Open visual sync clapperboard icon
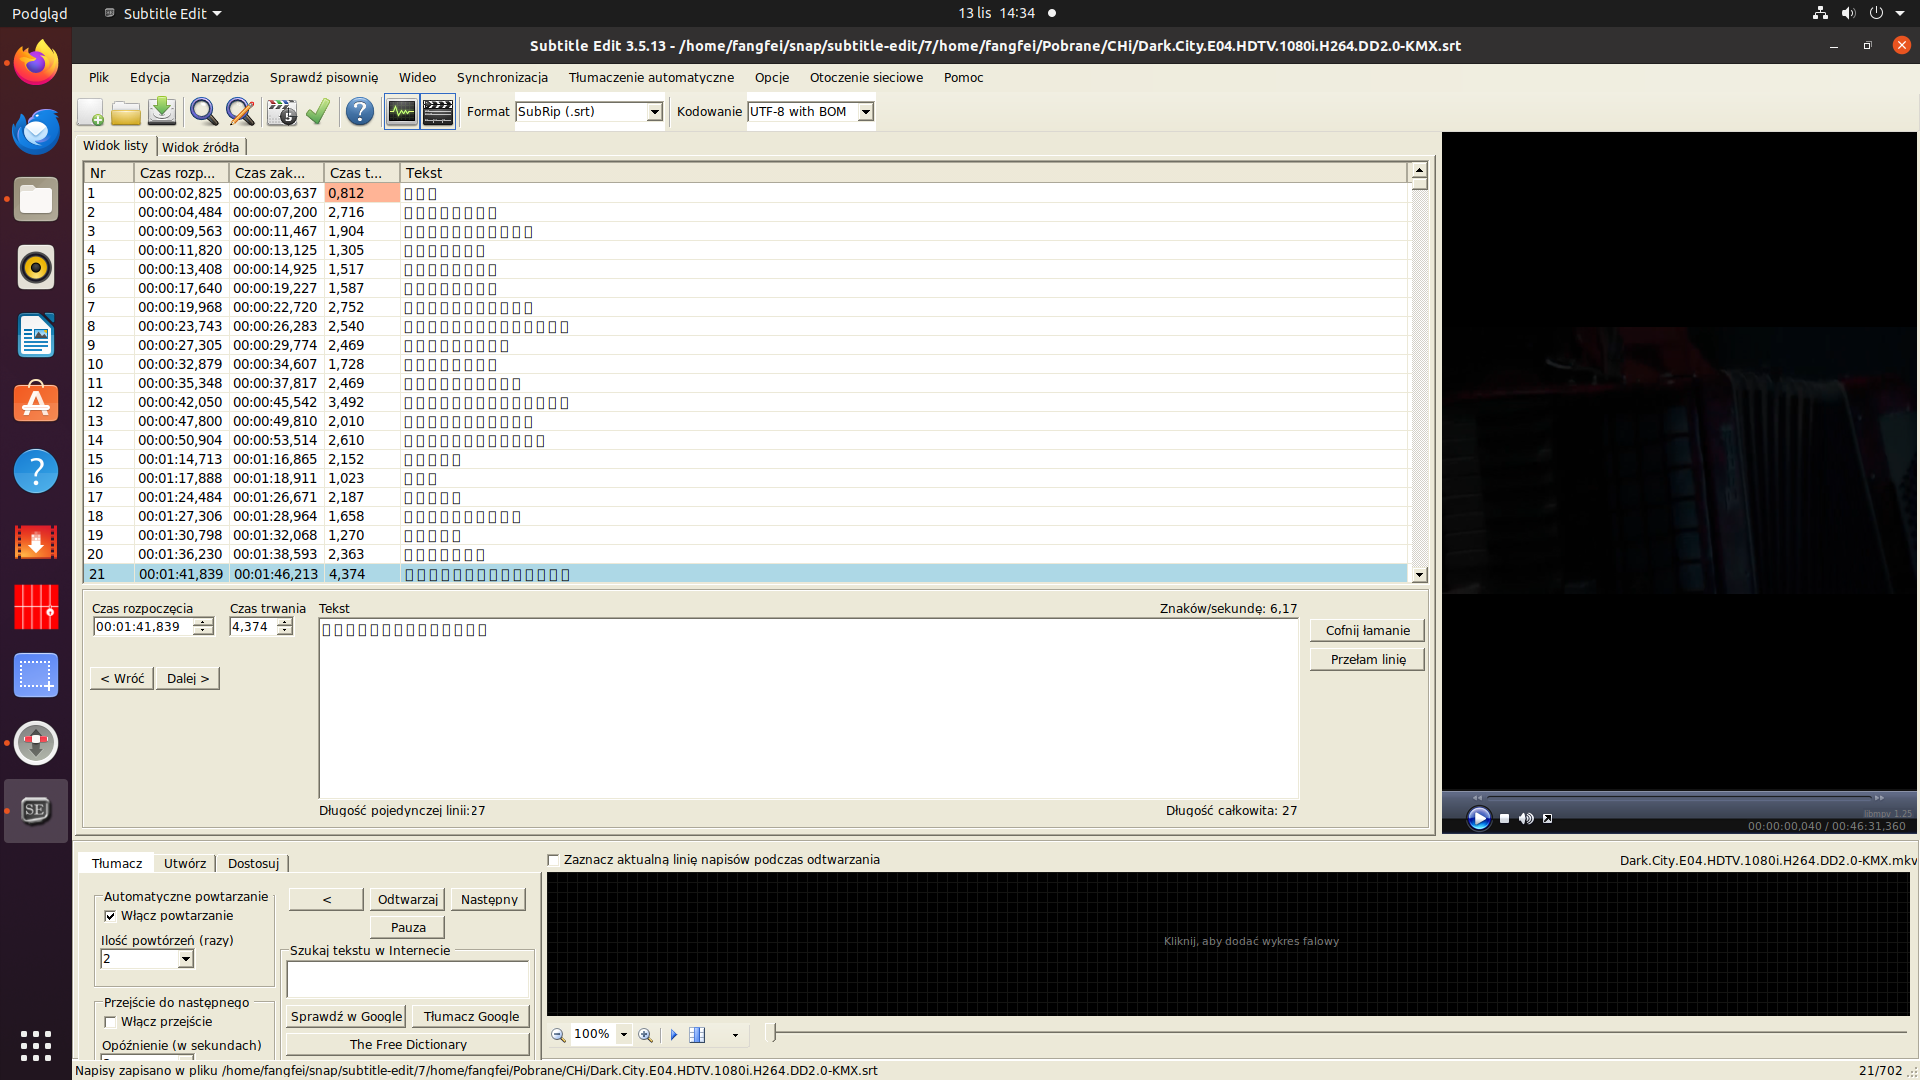 [x=282, y=112]
